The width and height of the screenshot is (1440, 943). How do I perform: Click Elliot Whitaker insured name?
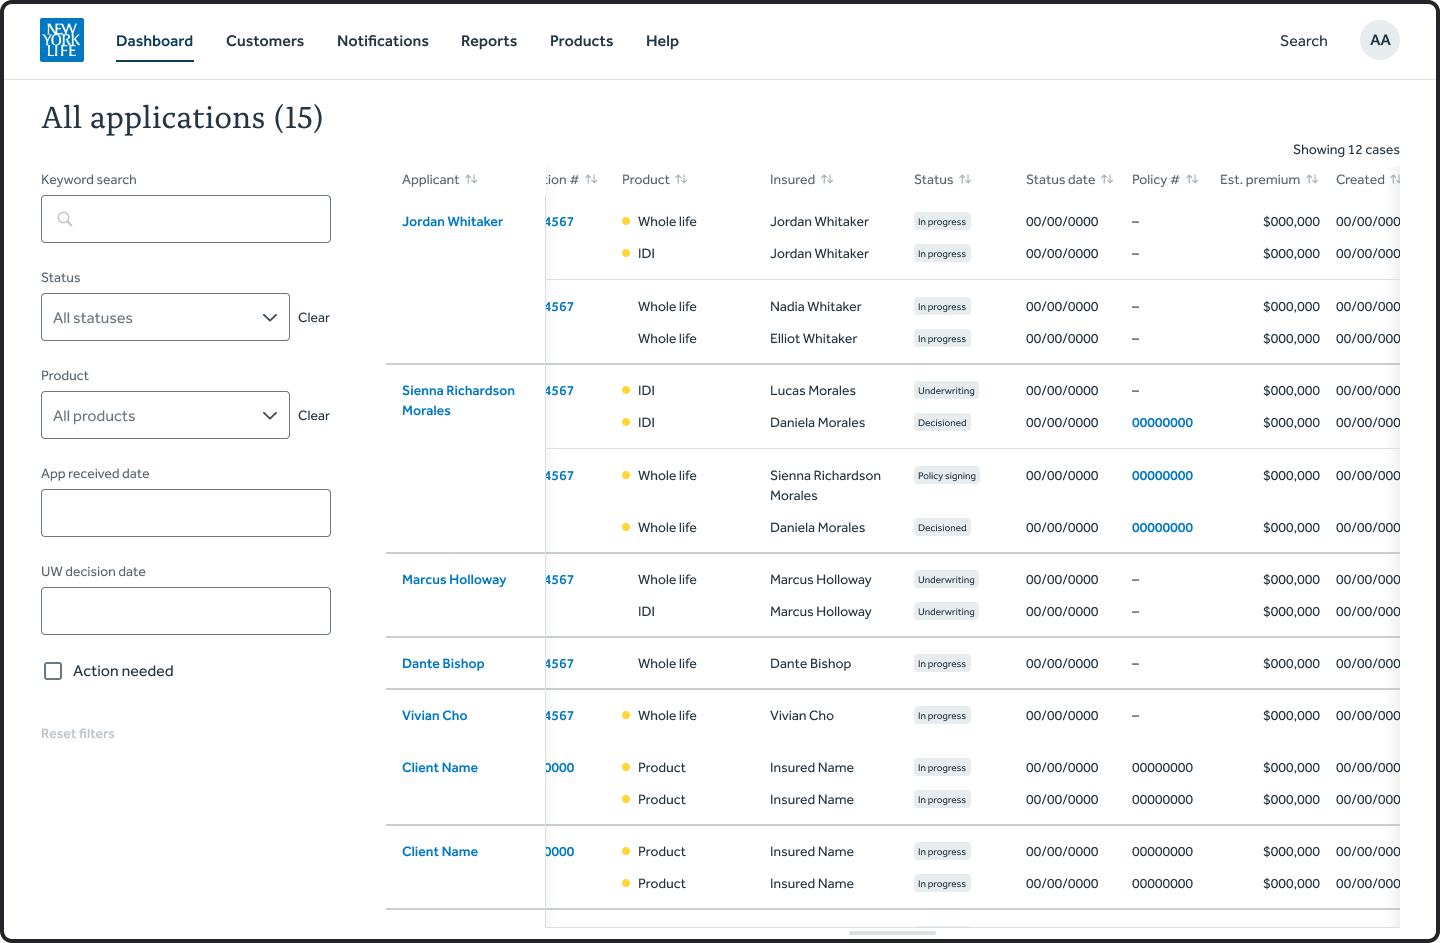(813, 339)
